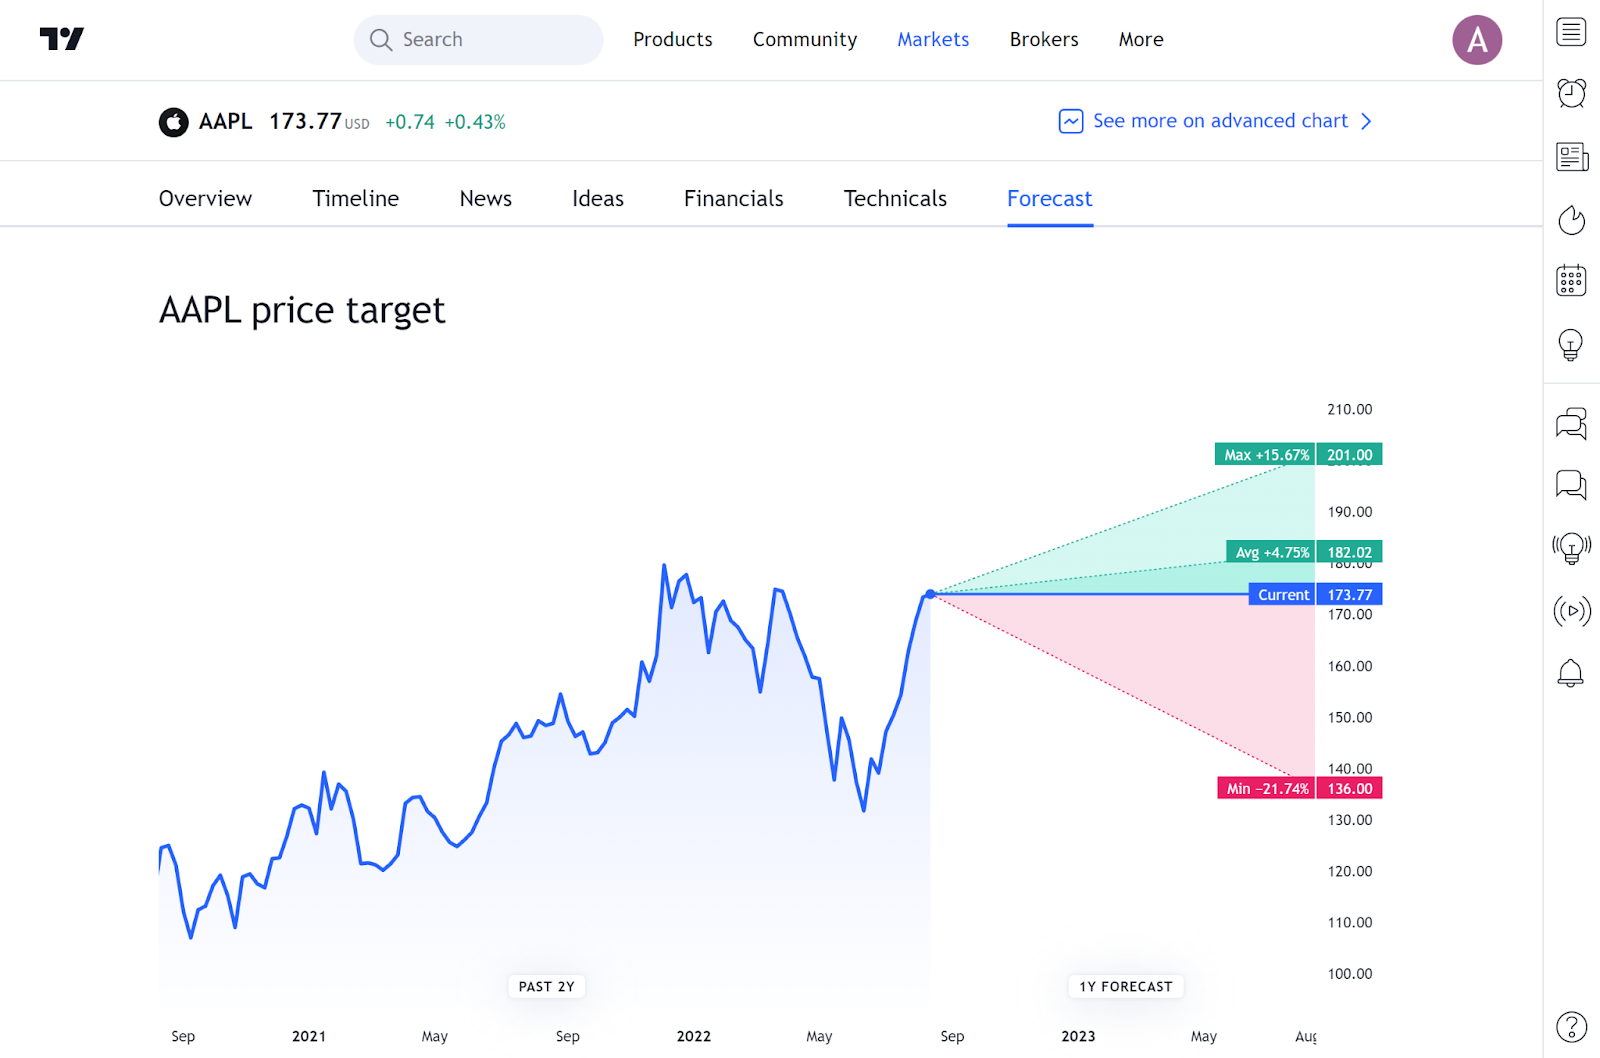
Task: Open the Calendar icon in sidebar
Action: [1571, 280]
